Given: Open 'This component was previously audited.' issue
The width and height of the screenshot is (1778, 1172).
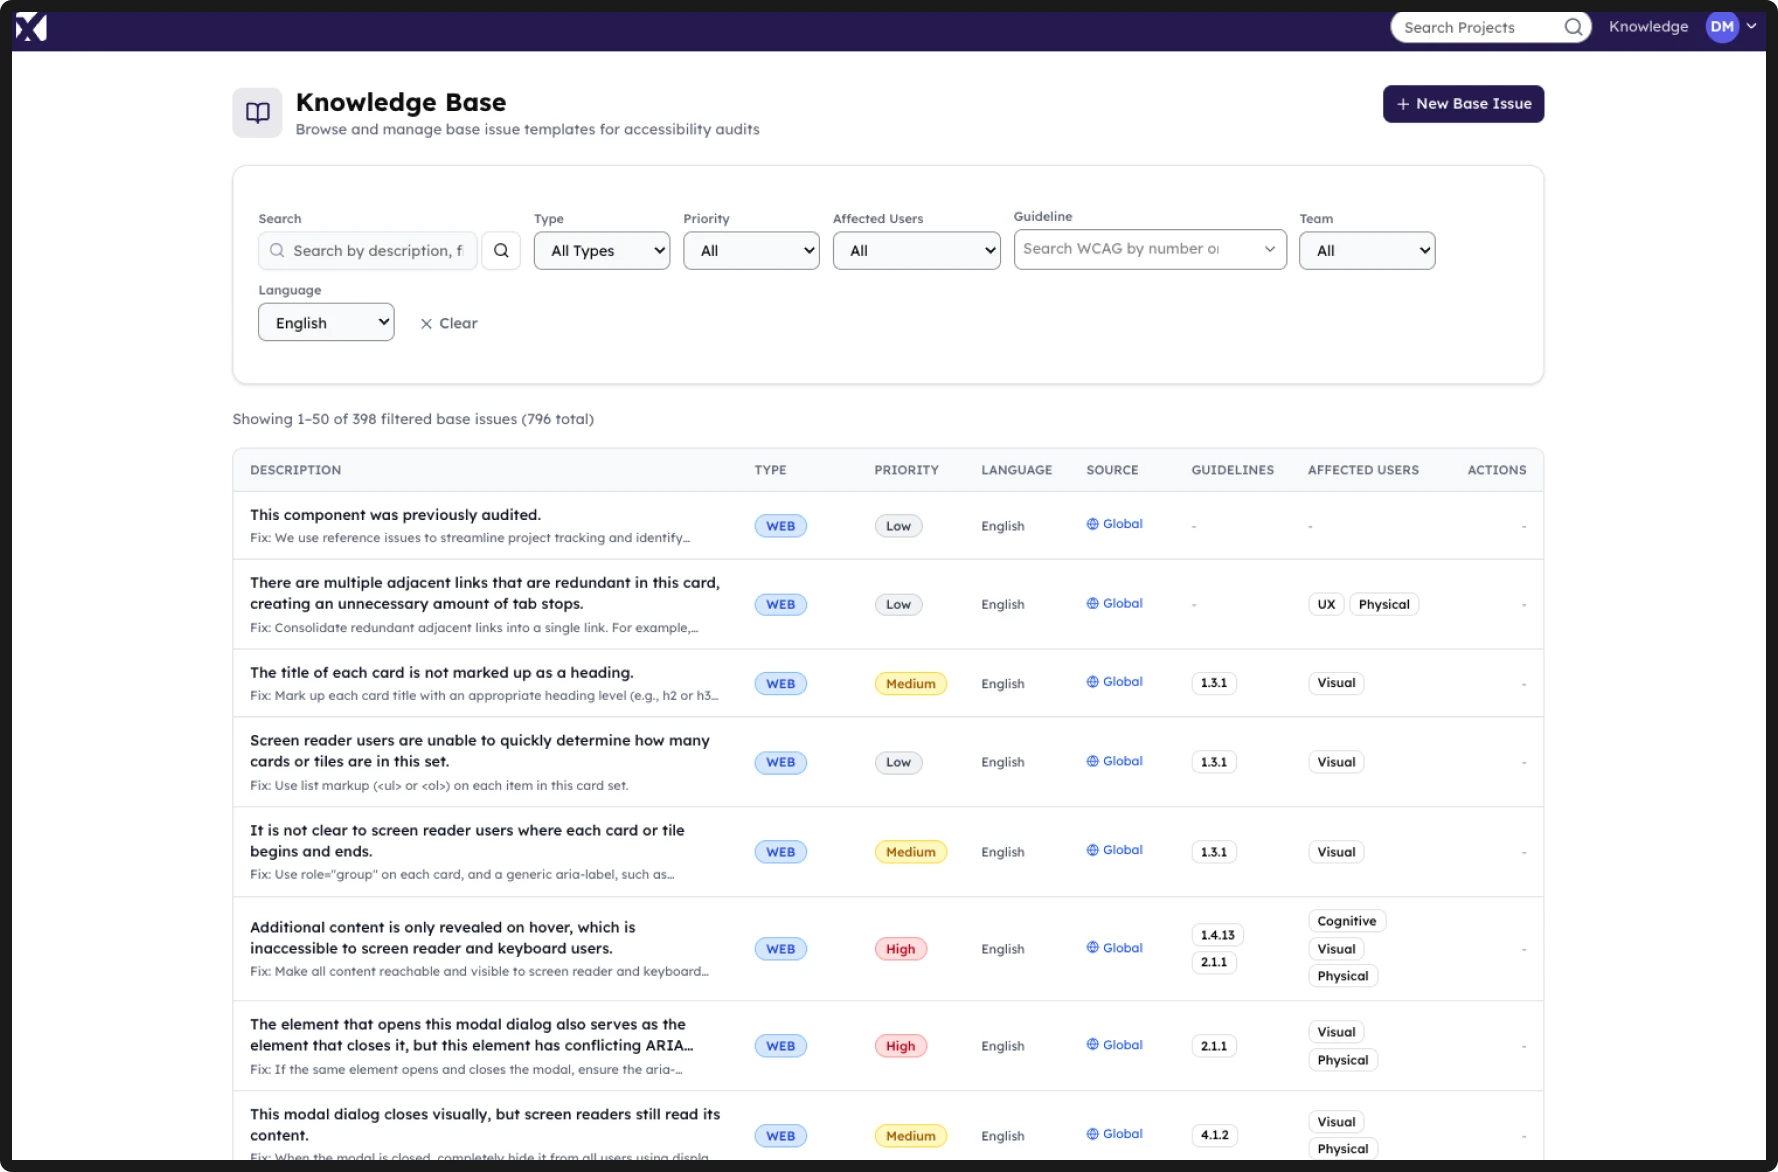Looking at the screenshot, I should click(x=395, y=515).
